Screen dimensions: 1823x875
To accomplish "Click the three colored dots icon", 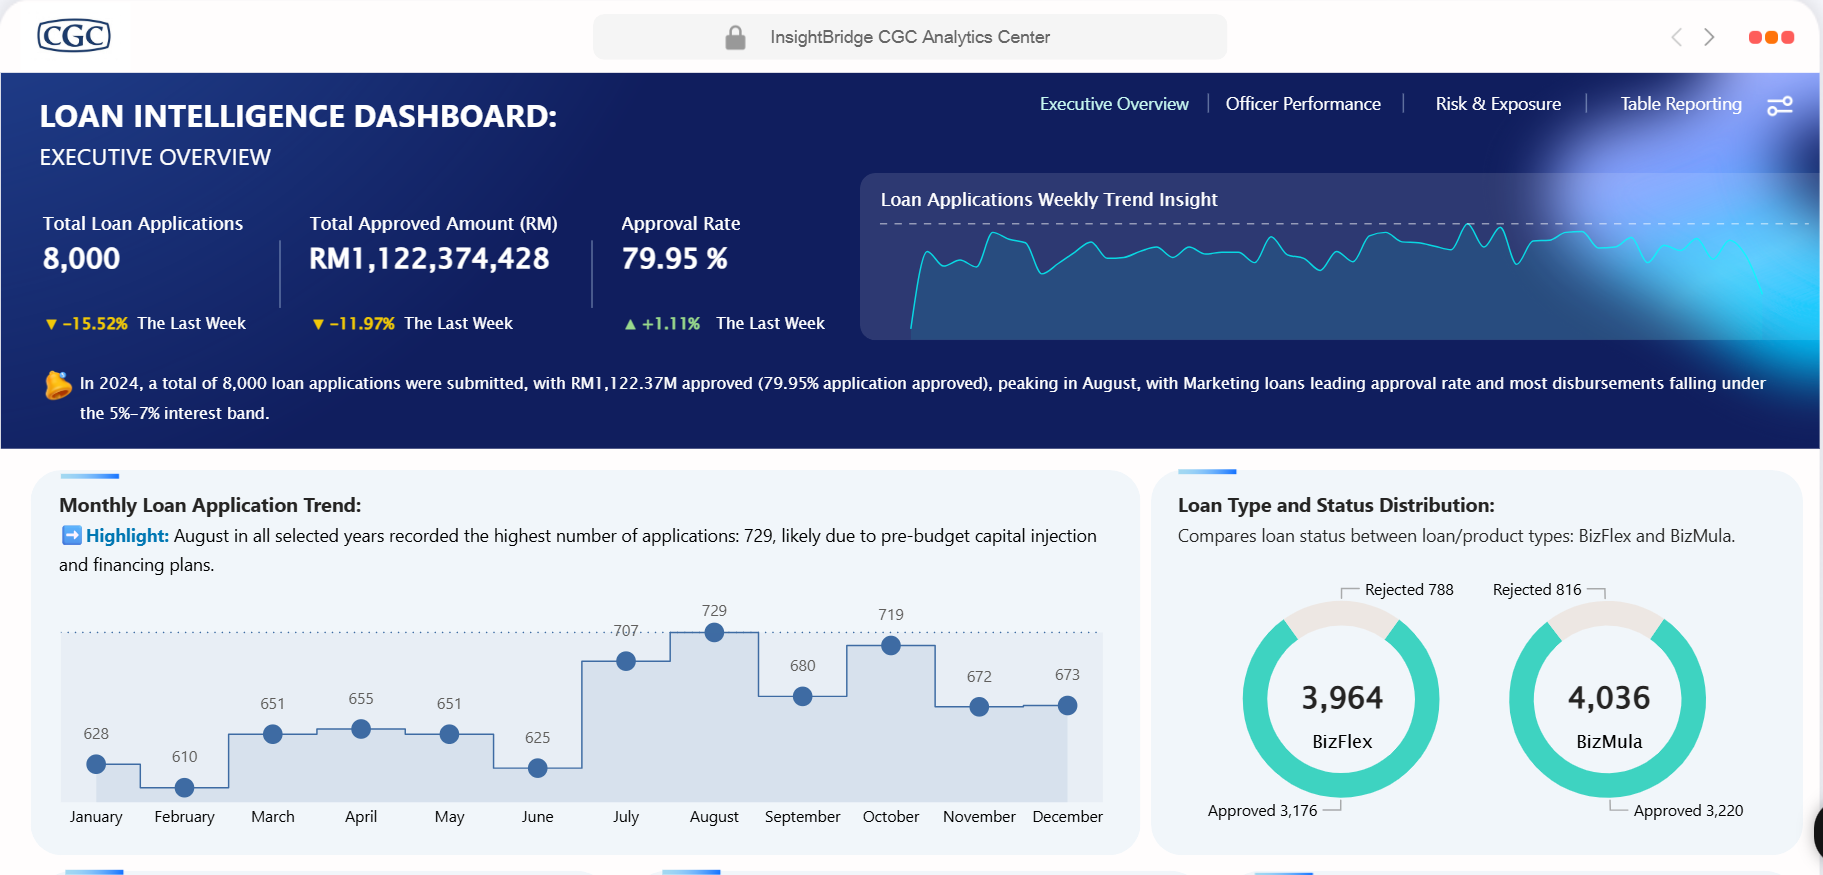I will point(1771,37).
